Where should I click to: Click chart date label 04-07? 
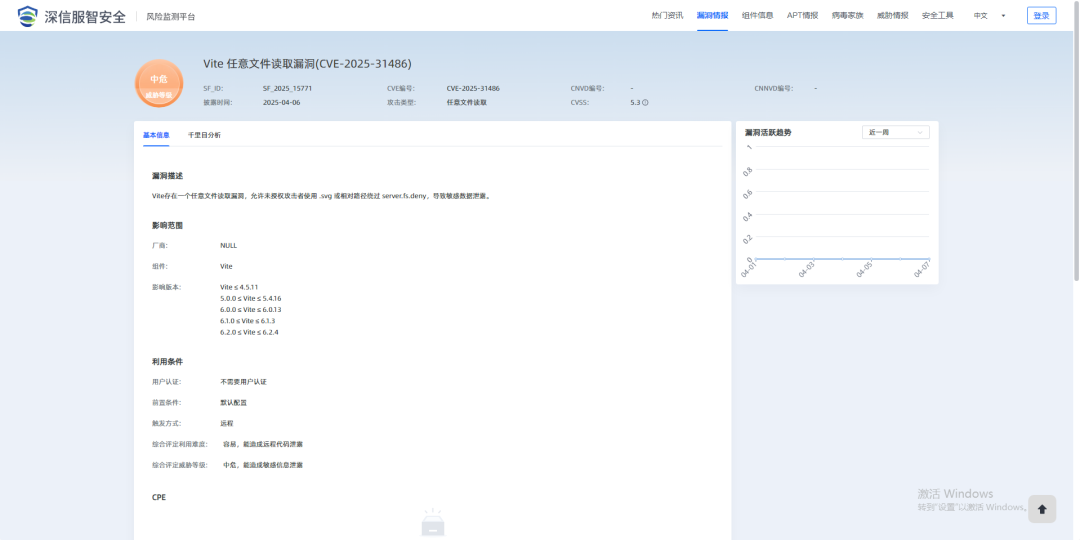[x=922, y=270]
